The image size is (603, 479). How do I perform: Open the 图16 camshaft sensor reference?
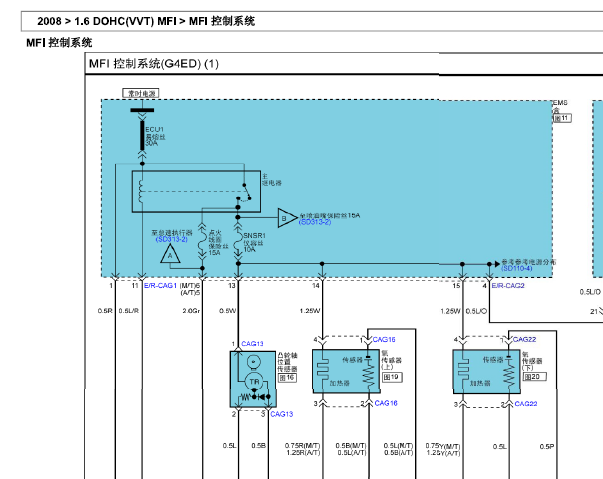pos(287,378)
